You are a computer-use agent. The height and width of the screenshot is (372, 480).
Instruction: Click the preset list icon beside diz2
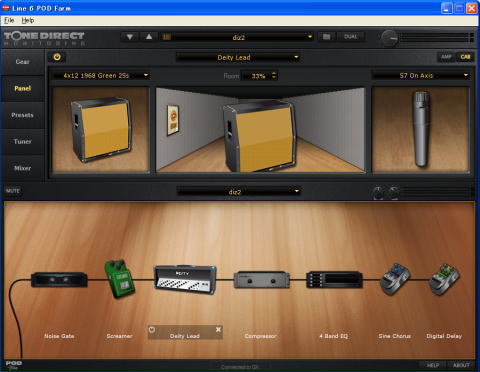coord(167,37)
